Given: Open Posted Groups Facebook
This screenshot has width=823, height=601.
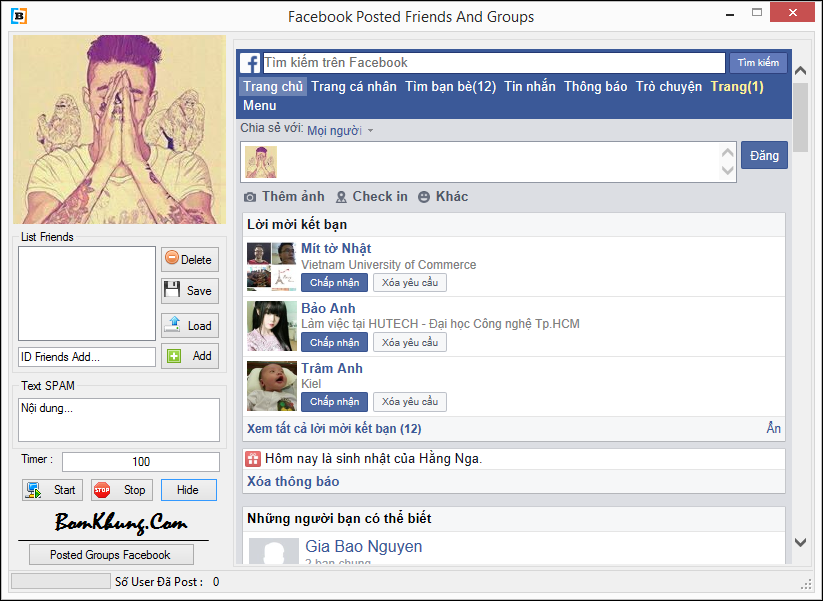Looking at the screenshot, I should (111, 555).
